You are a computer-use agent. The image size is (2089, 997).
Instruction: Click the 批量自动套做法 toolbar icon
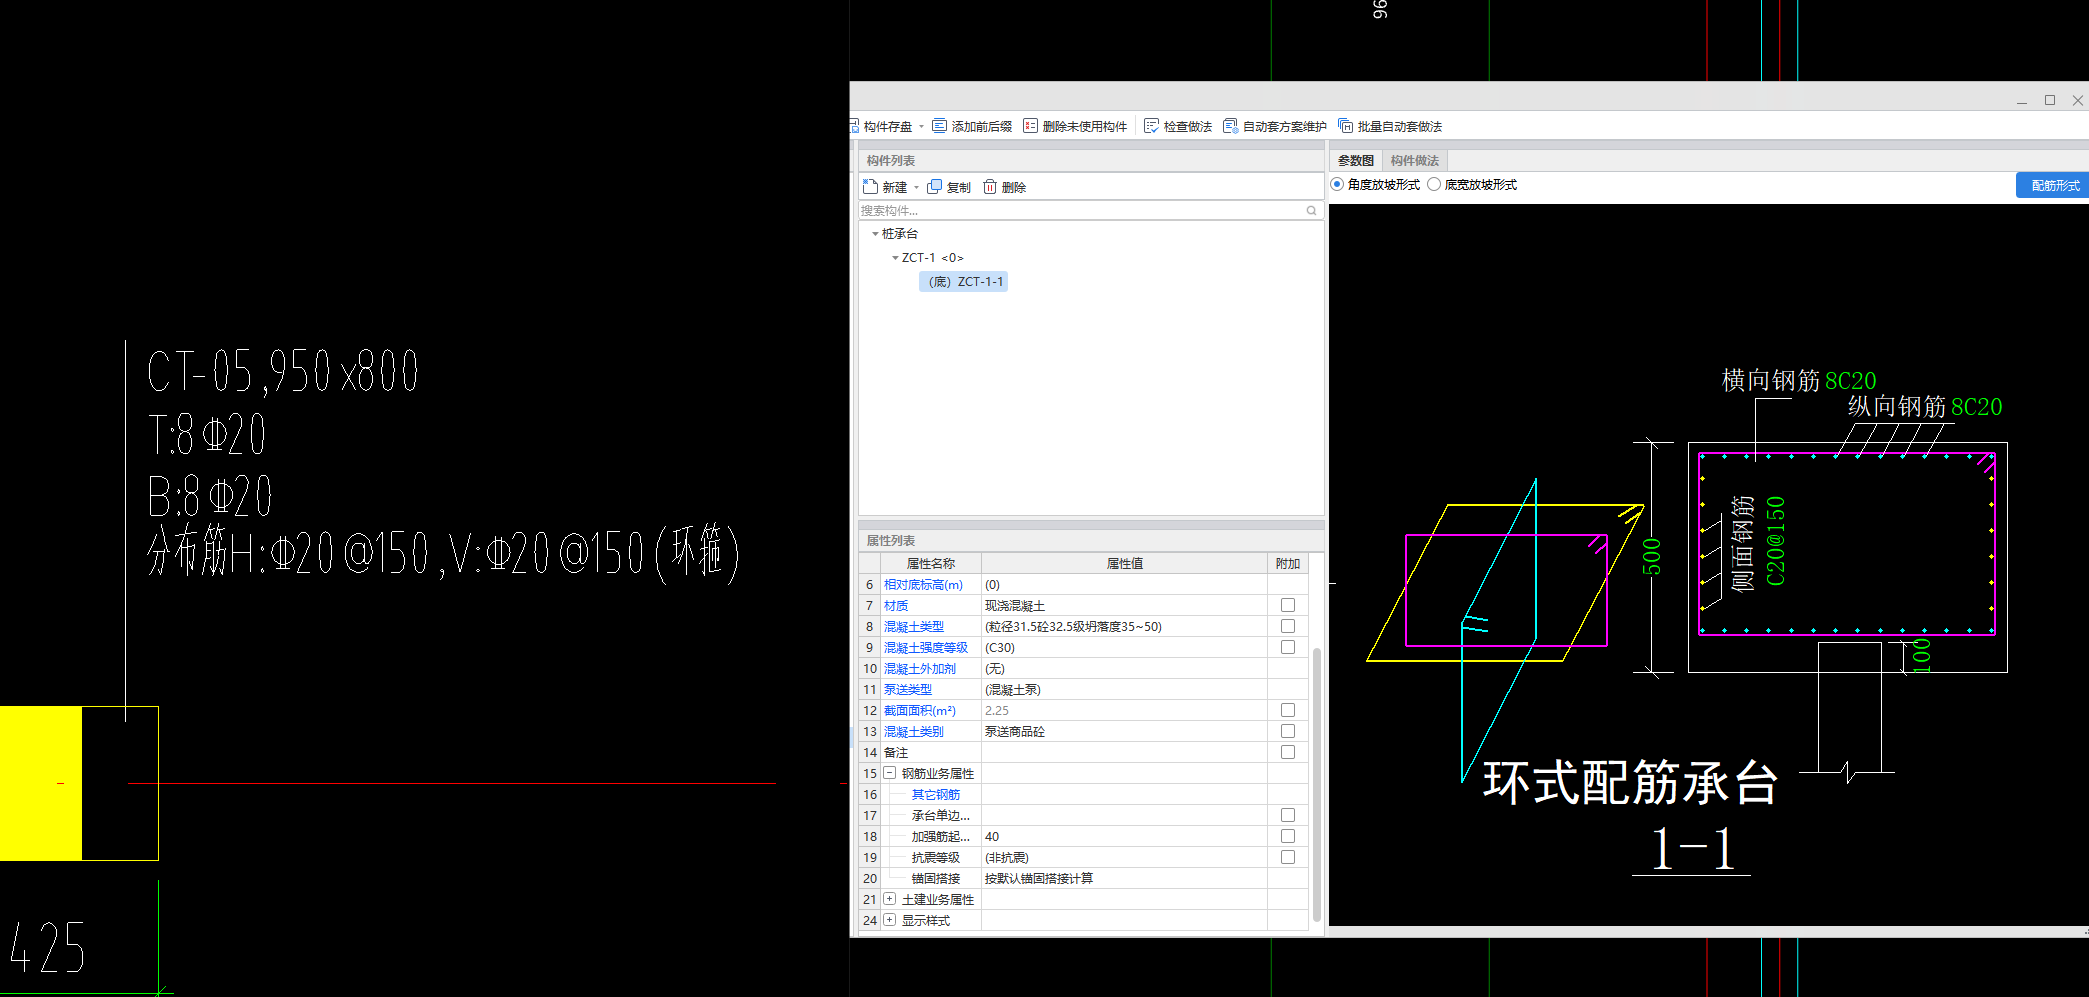click(1345, 126)
